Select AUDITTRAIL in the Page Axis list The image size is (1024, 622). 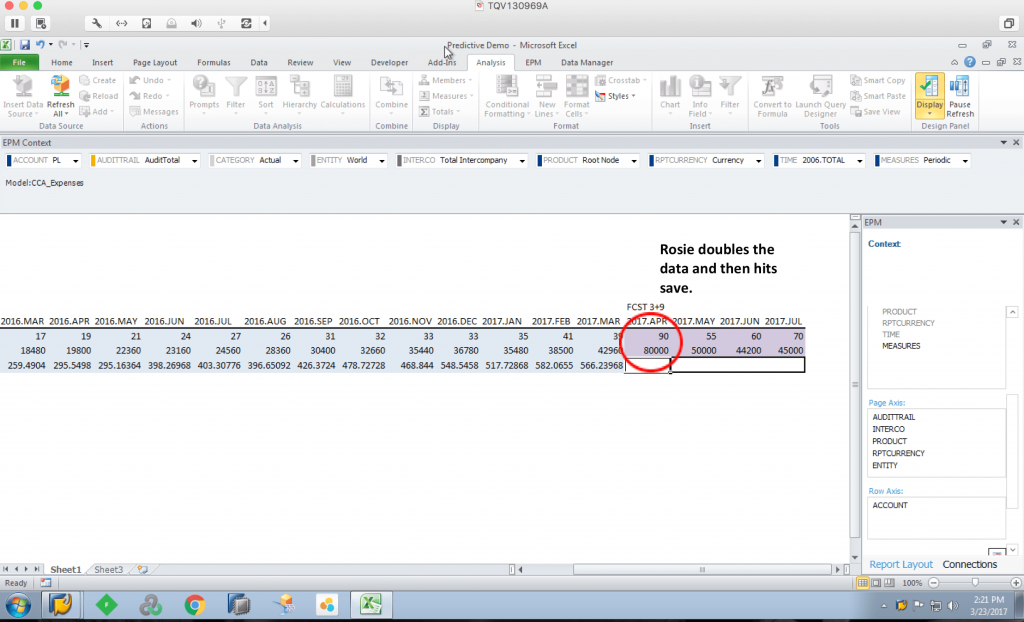(x=893, y=417)
